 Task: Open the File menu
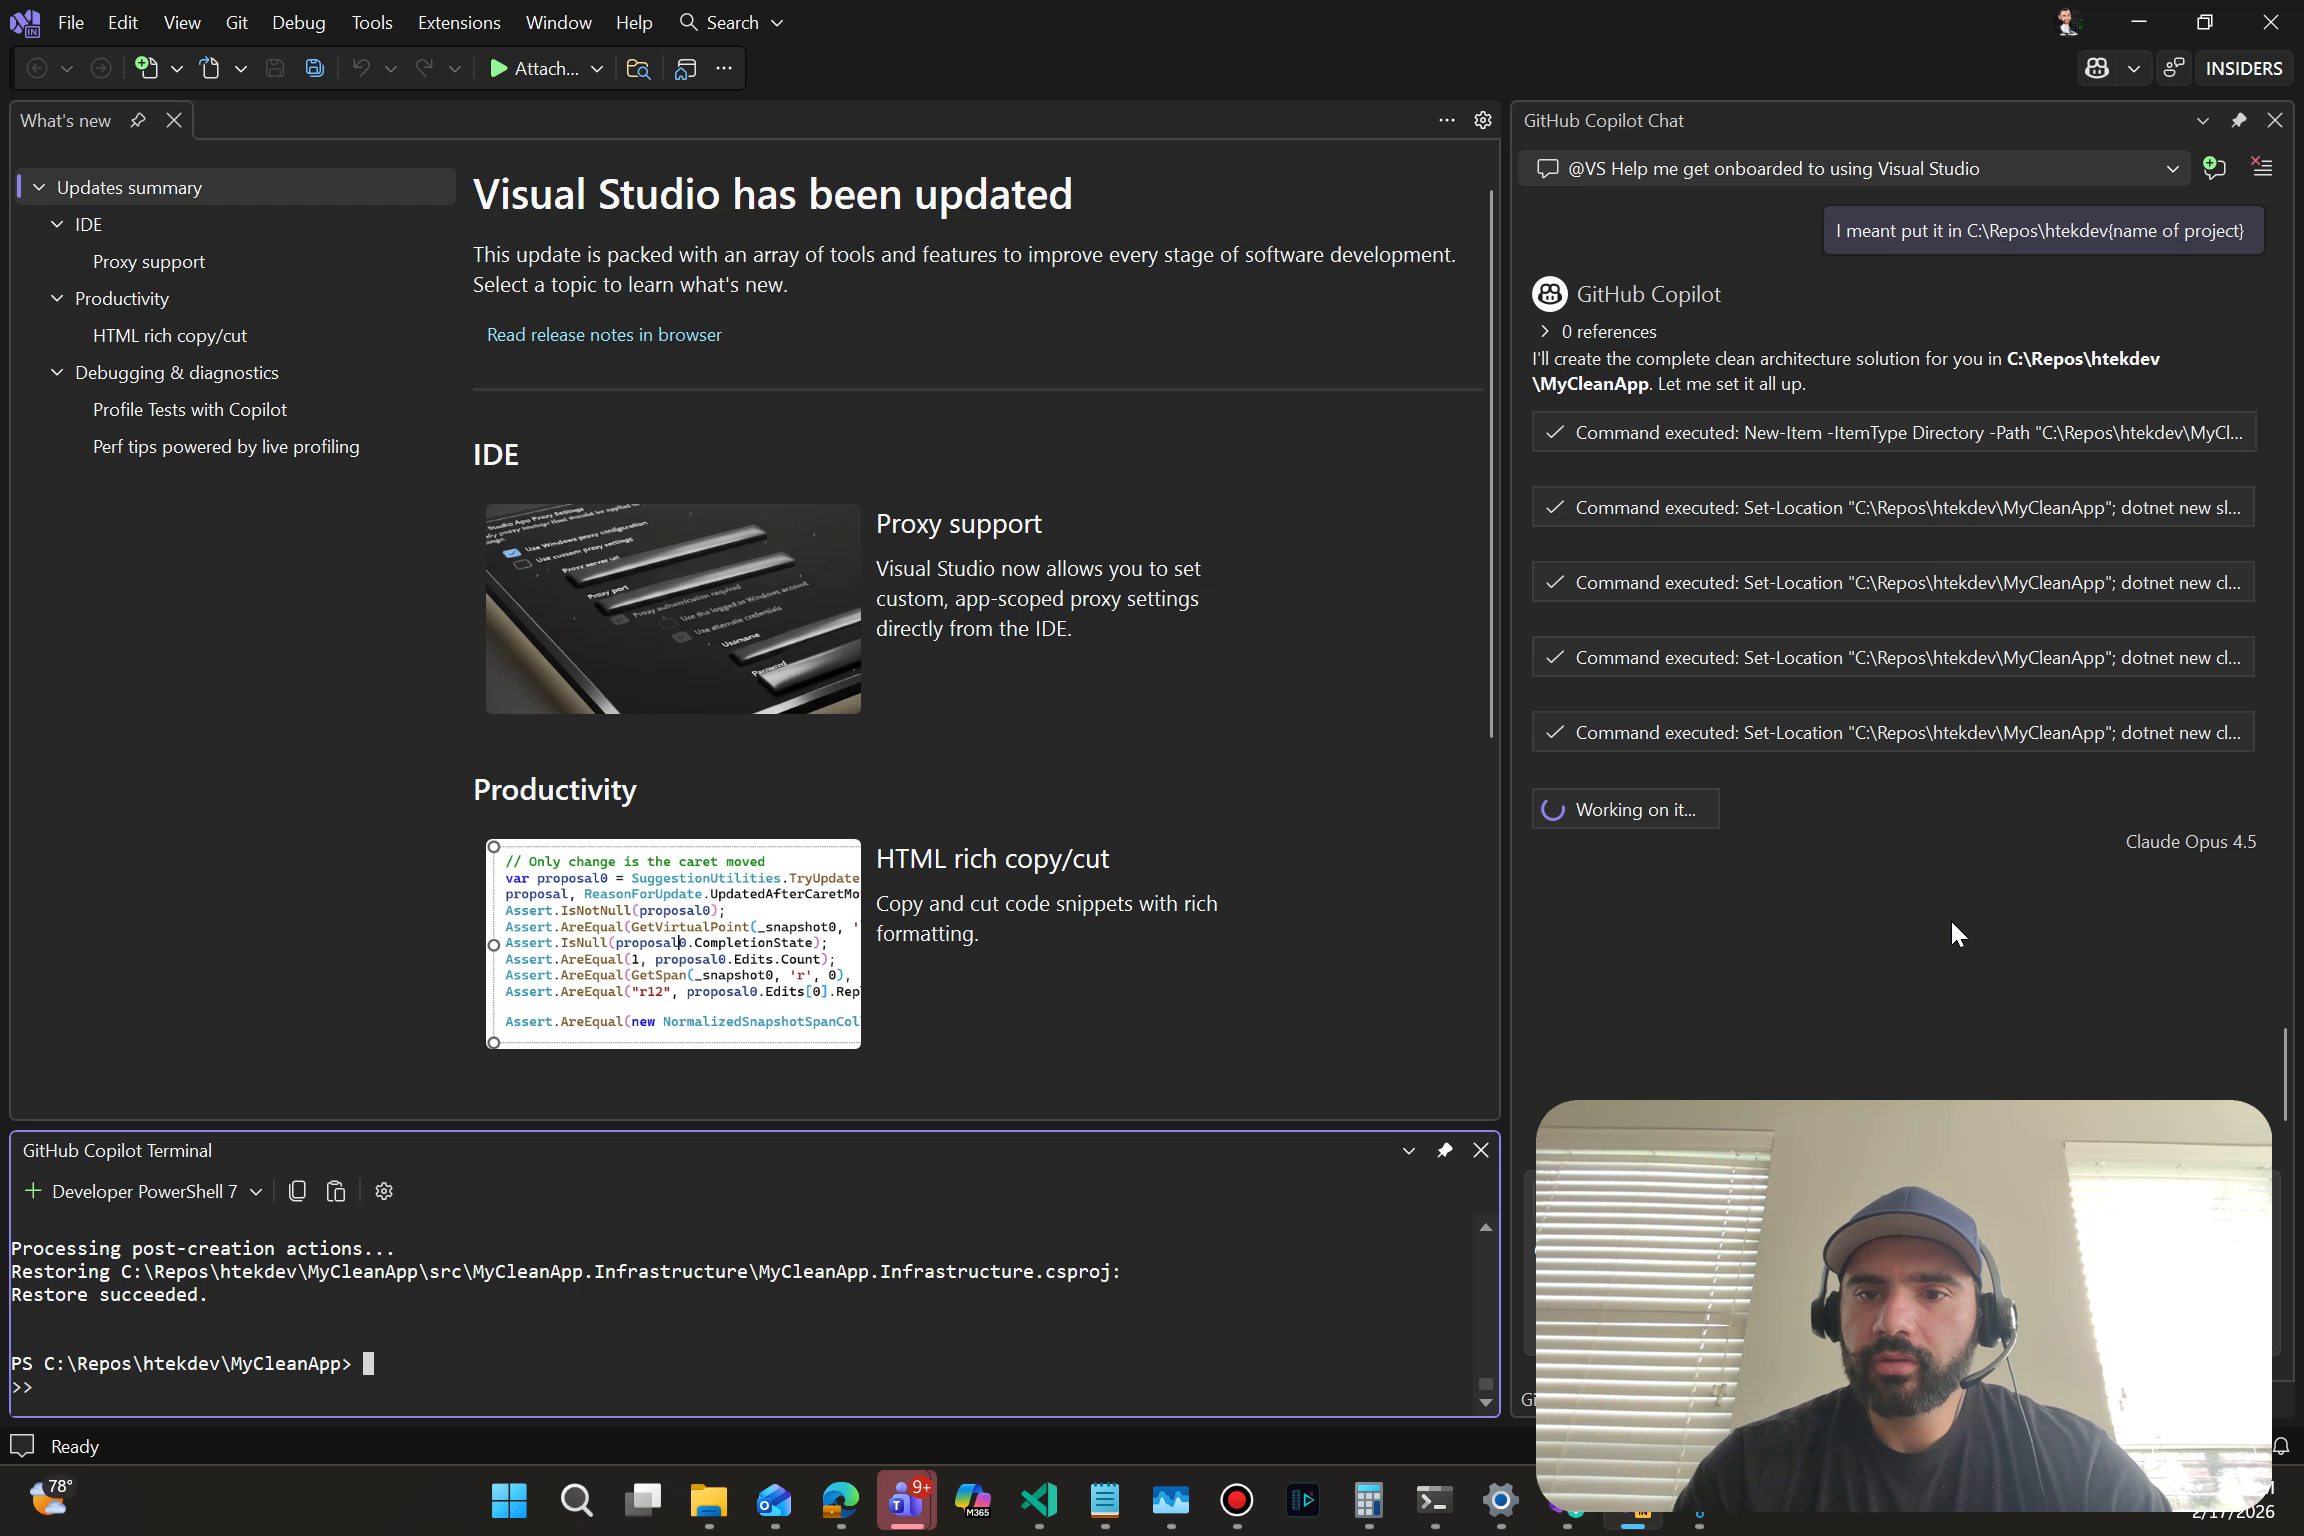point(71,22)
